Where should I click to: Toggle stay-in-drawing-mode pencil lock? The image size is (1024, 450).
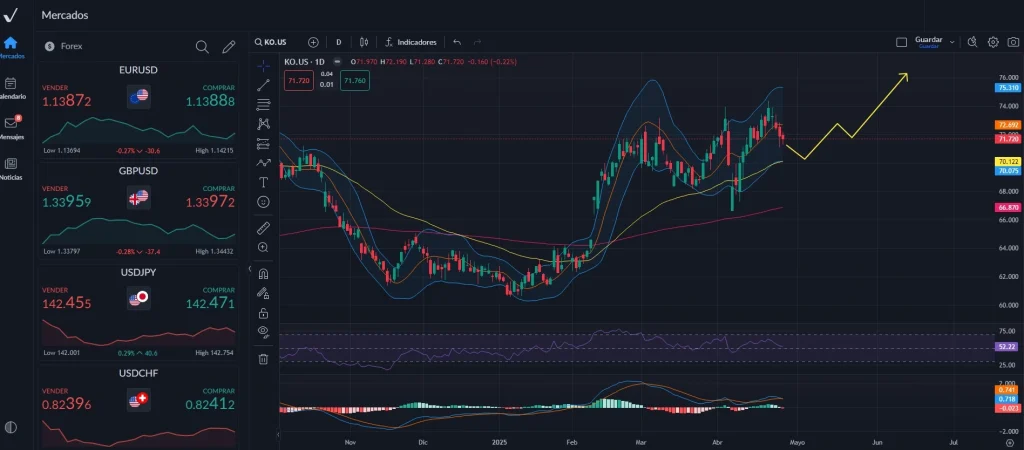pos(263,293)
